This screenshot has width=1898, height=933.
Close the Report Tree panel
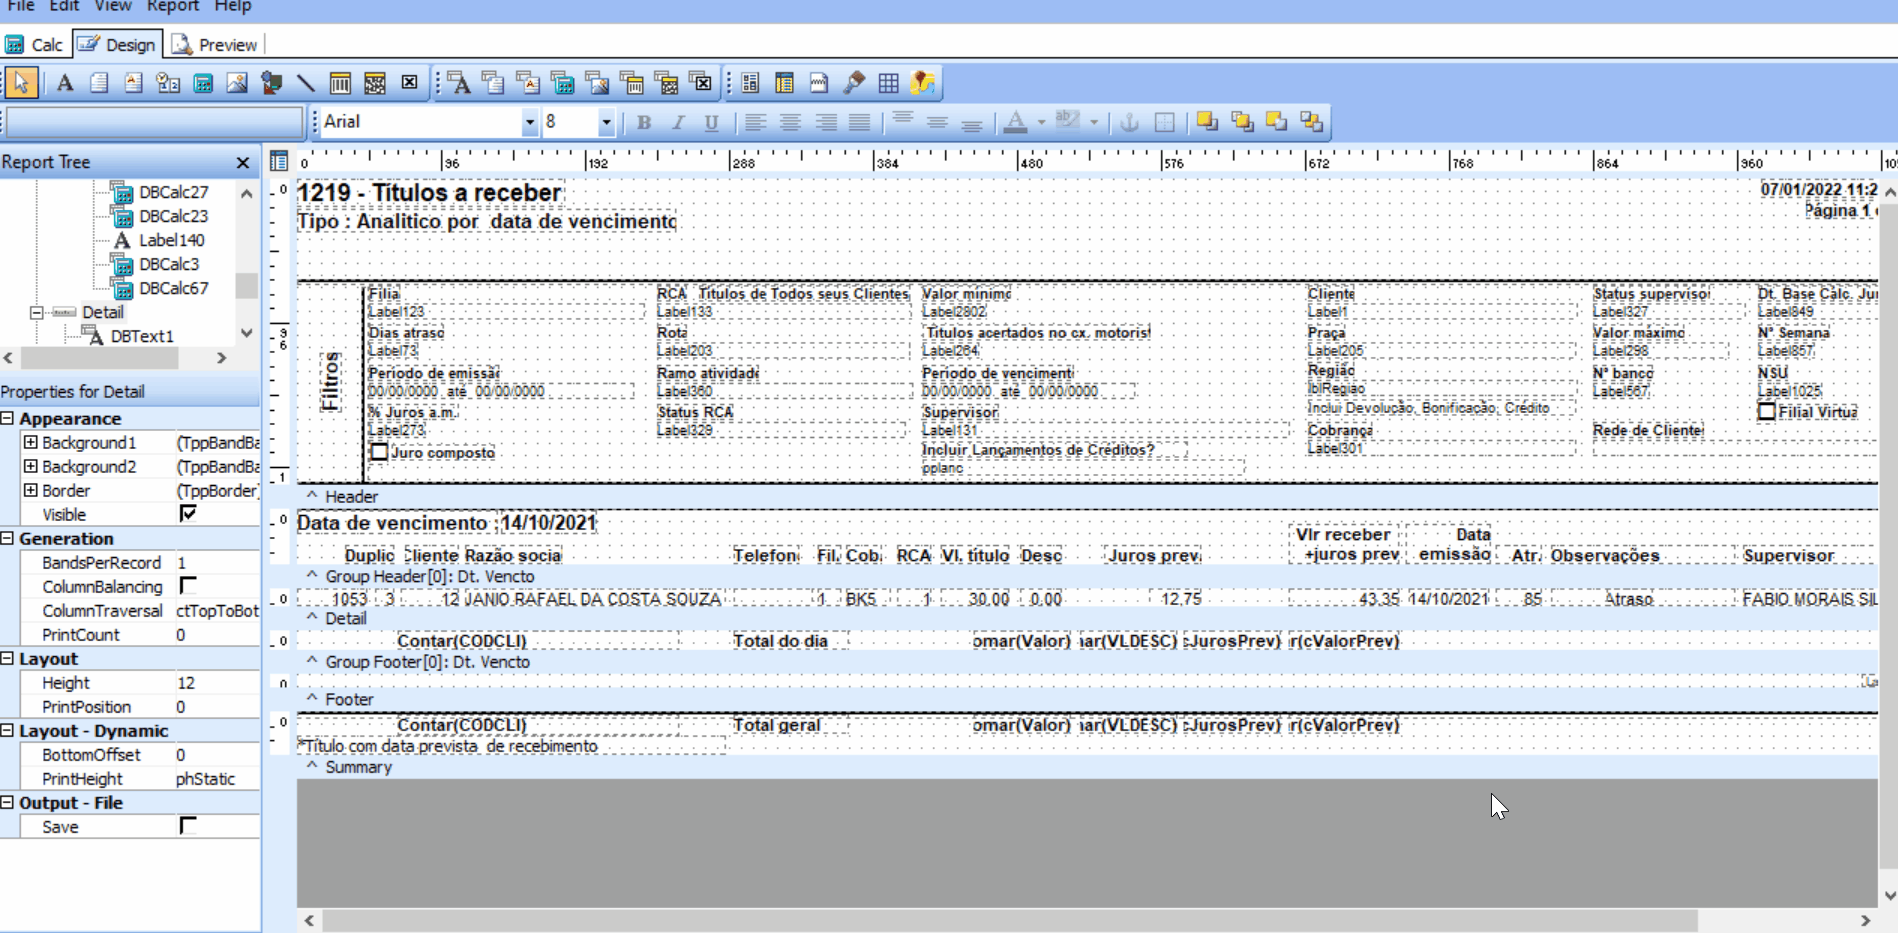pyautogui.click(x=242, y=162)
